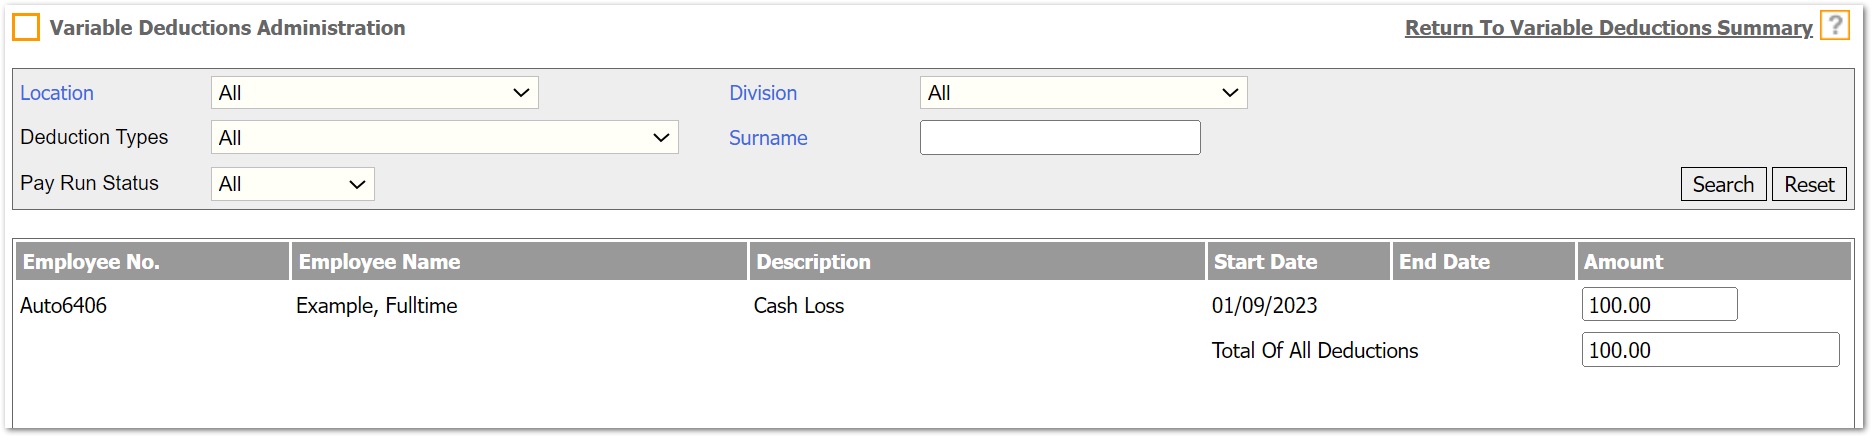Screen dimensions: 1872x437
Task: Click the Start Date column header
Action: tap(1265, 262)
